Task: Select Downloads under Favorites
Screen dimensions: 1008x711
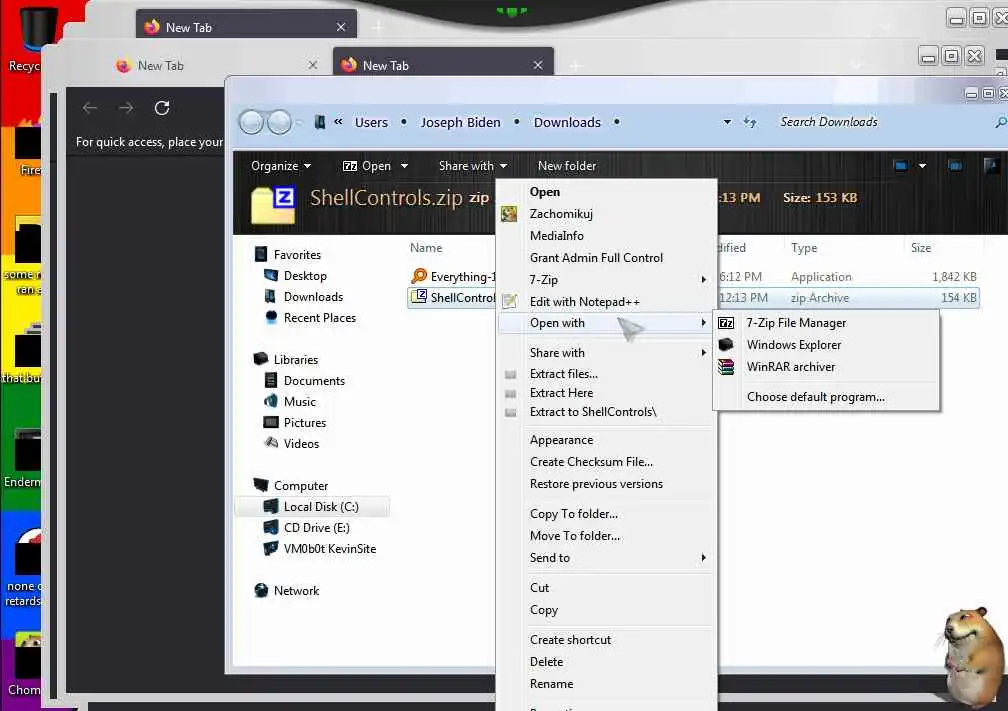Action: (x=313, y=296)
